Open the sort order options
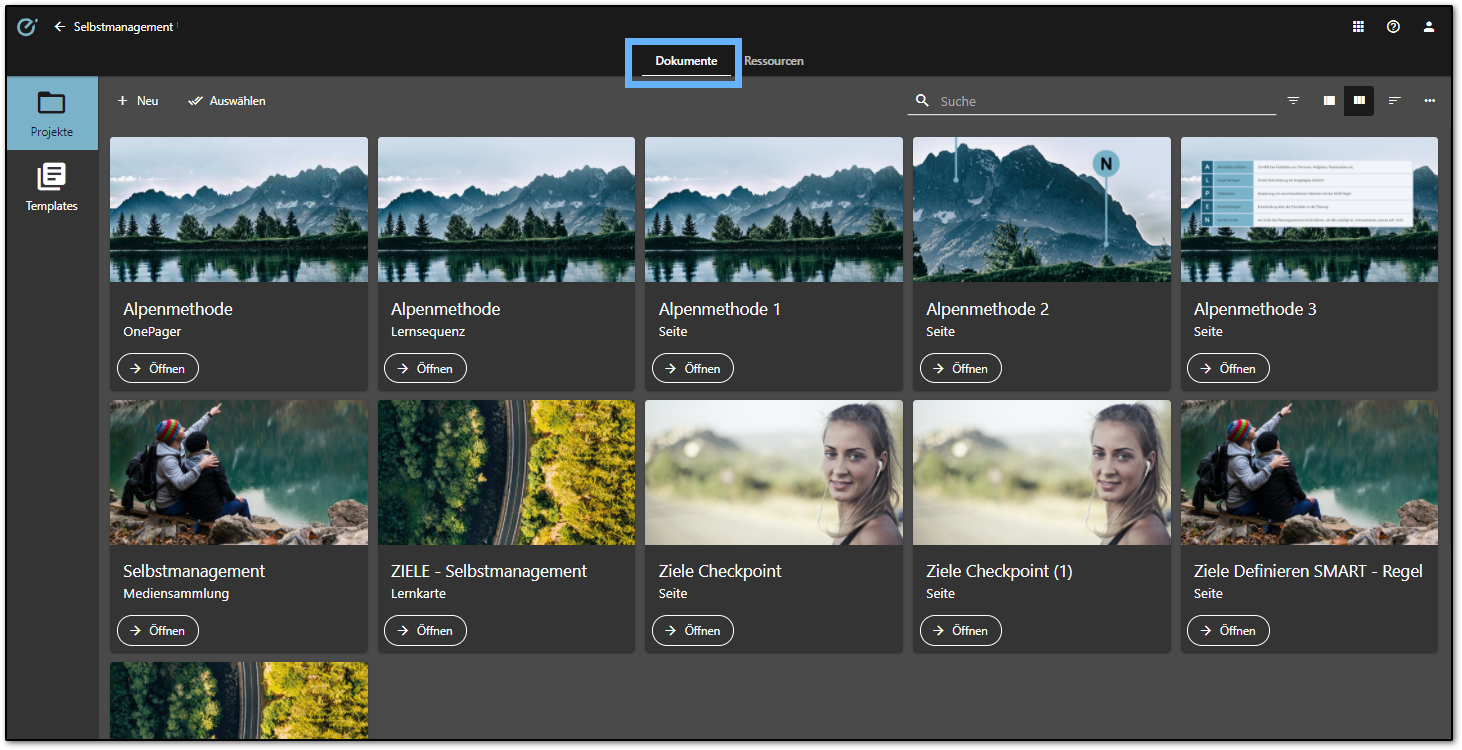 [1395, 101]
